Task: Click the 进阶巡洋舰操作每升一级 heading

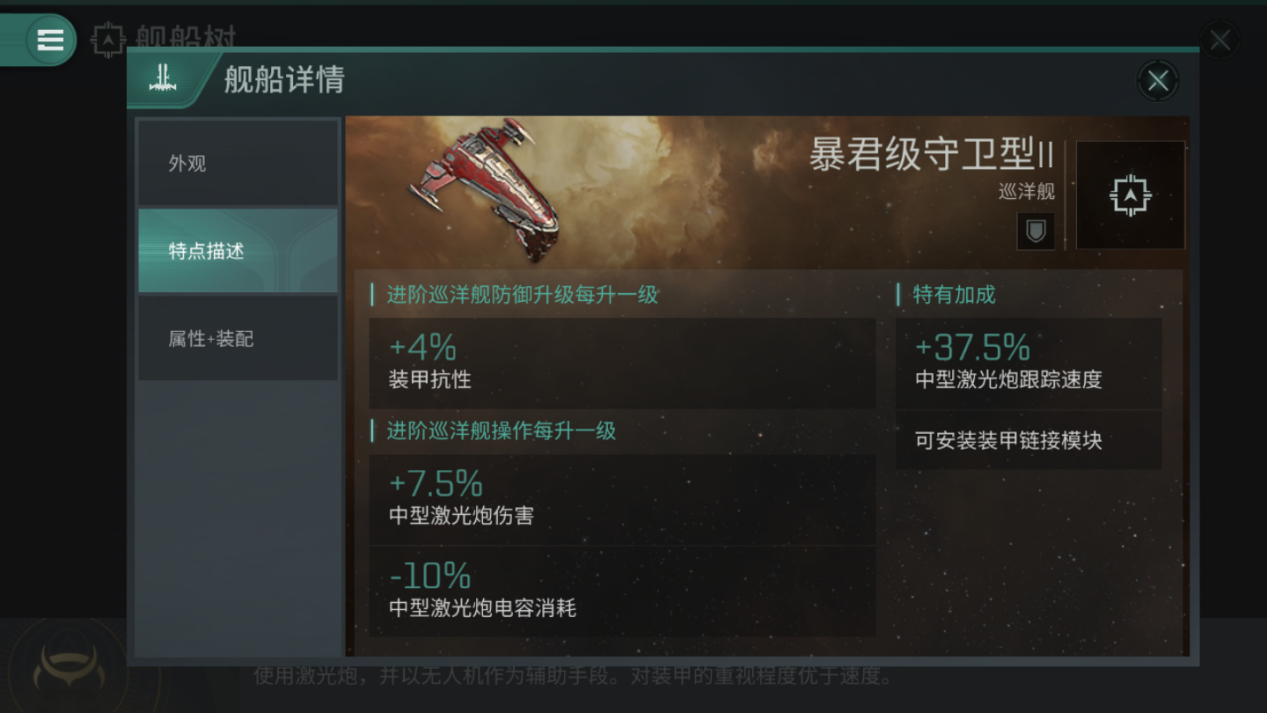Action: (501, 431)
